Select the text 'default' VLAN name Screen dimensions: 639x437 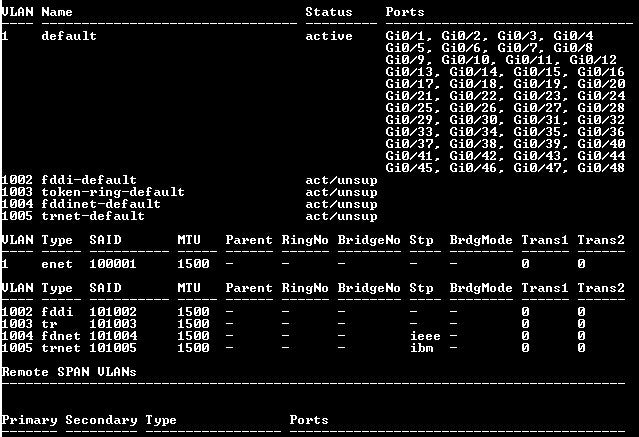tap(69, 36)
